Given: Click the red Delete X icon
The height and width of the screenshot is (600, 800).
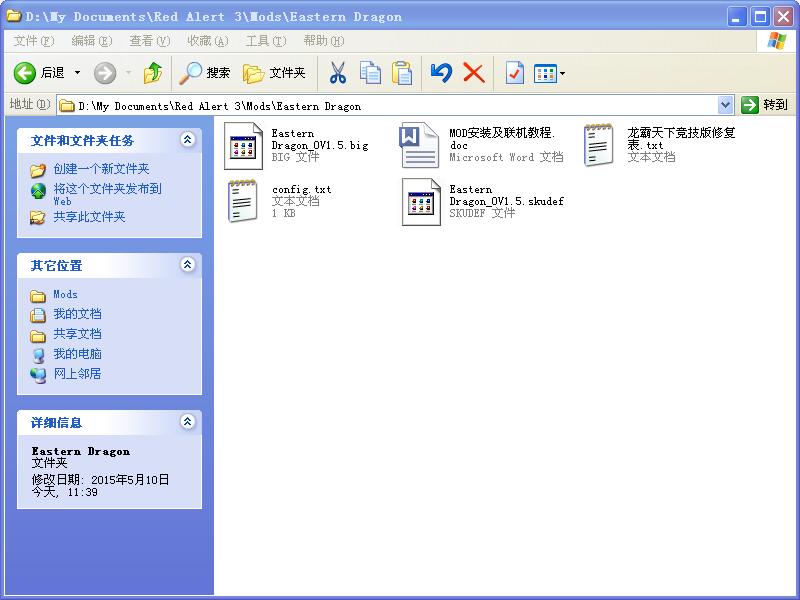Looking at the screenshot, I should pos(474,73).
